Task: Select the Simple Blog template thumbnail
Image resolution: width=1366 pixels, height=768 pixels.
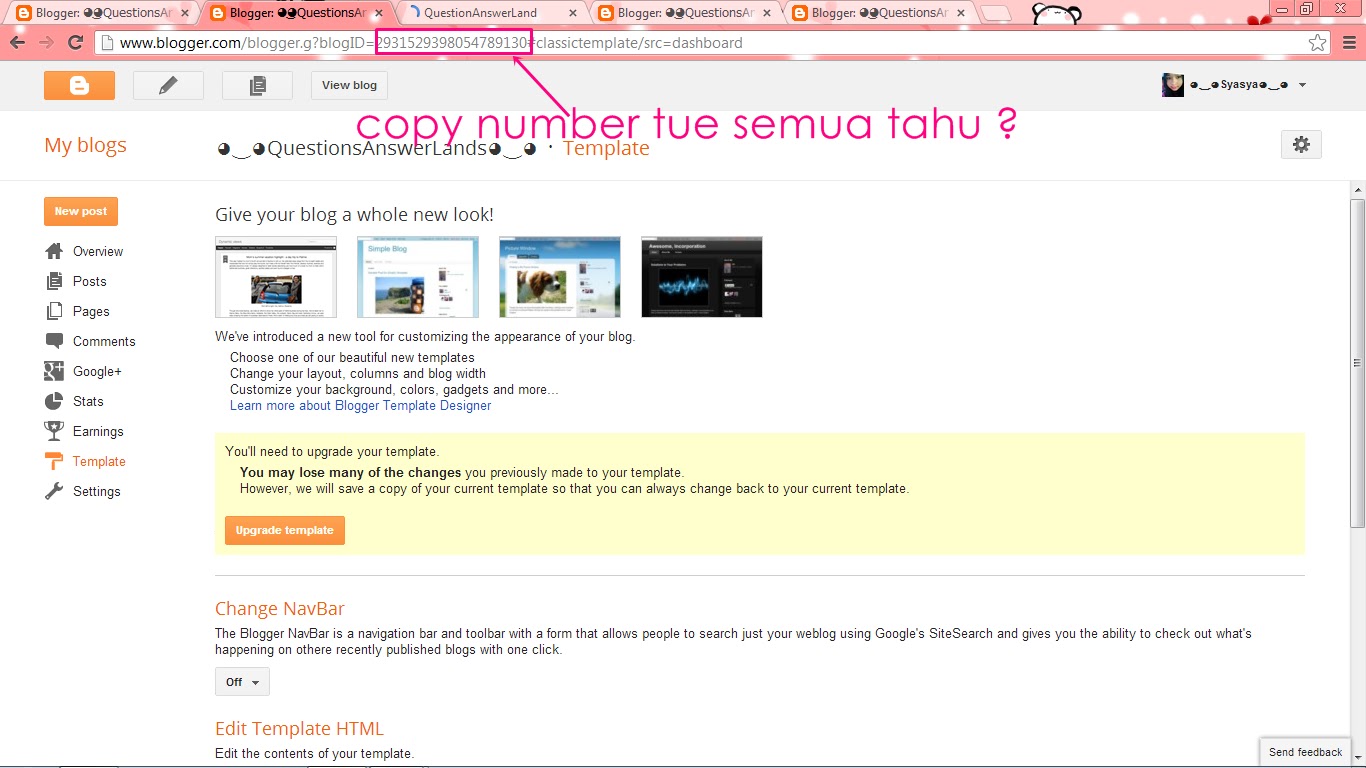Action: point(418,277)
